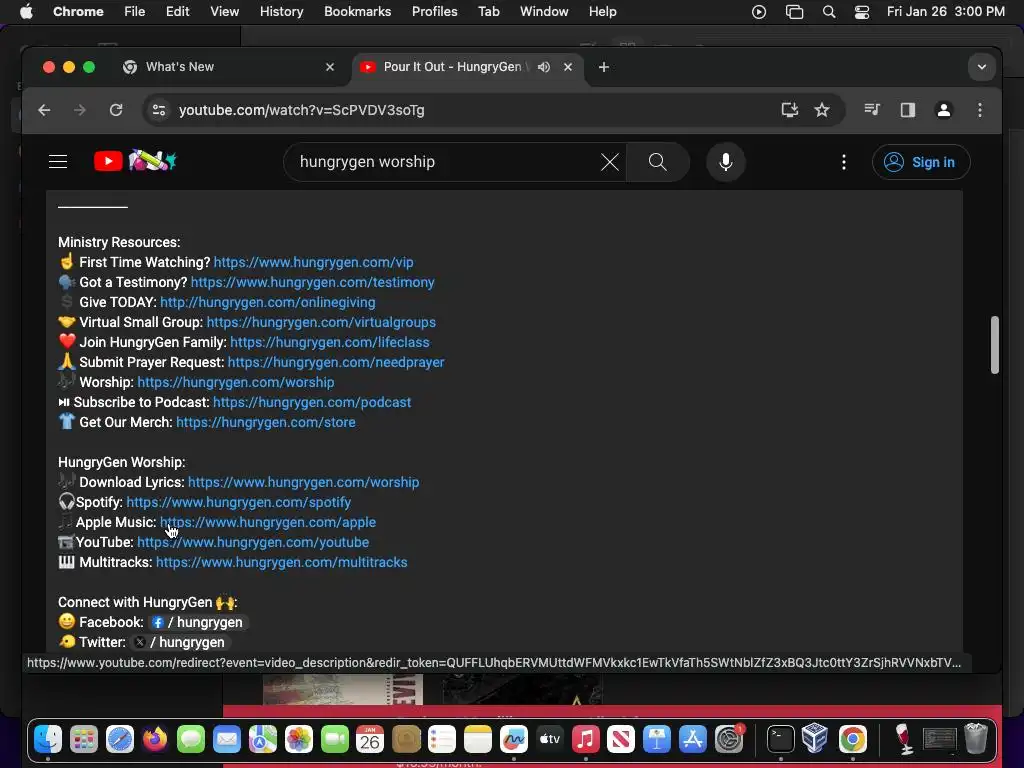This screenshot has width=1024, height=768.
Task: Open the hungrygen.com/vip link
Action: [313, 262]
